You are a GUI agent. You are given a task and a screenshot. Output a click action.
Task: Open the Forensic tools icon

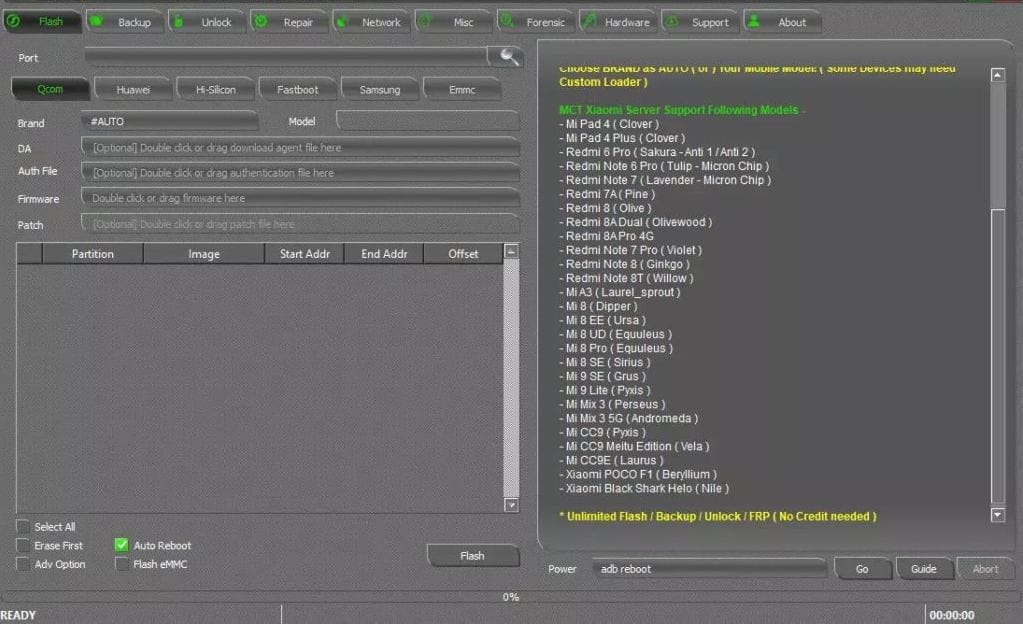tap(509, 20)
